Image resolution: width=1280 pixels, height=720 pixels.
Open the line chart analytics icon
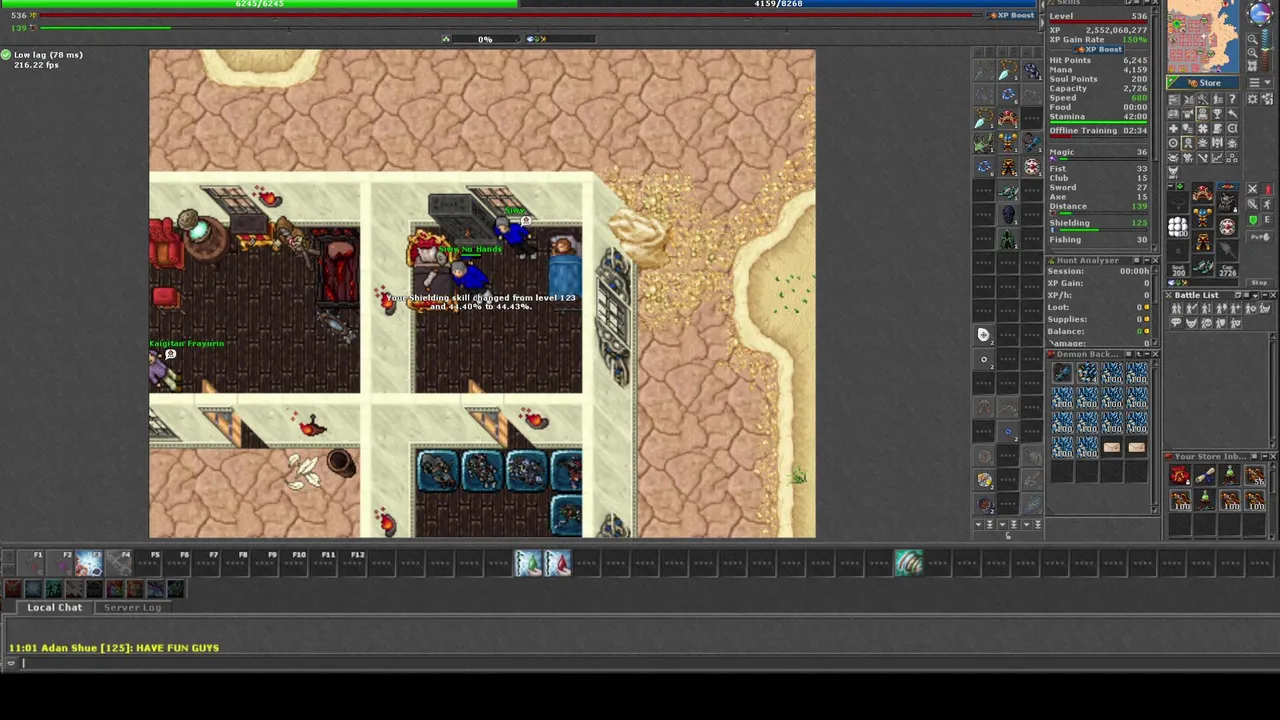point(1217,158)
